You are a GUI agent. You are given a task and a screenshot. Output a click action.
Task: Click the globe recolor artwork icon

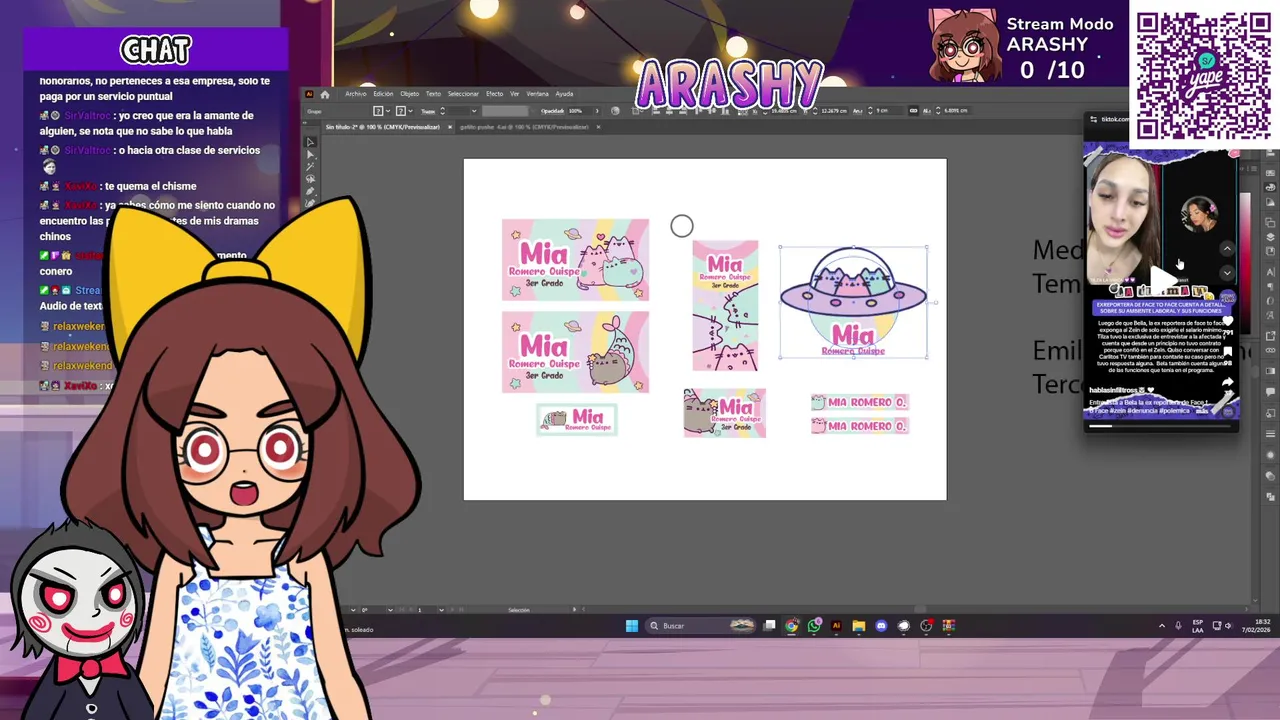point(615,111)
